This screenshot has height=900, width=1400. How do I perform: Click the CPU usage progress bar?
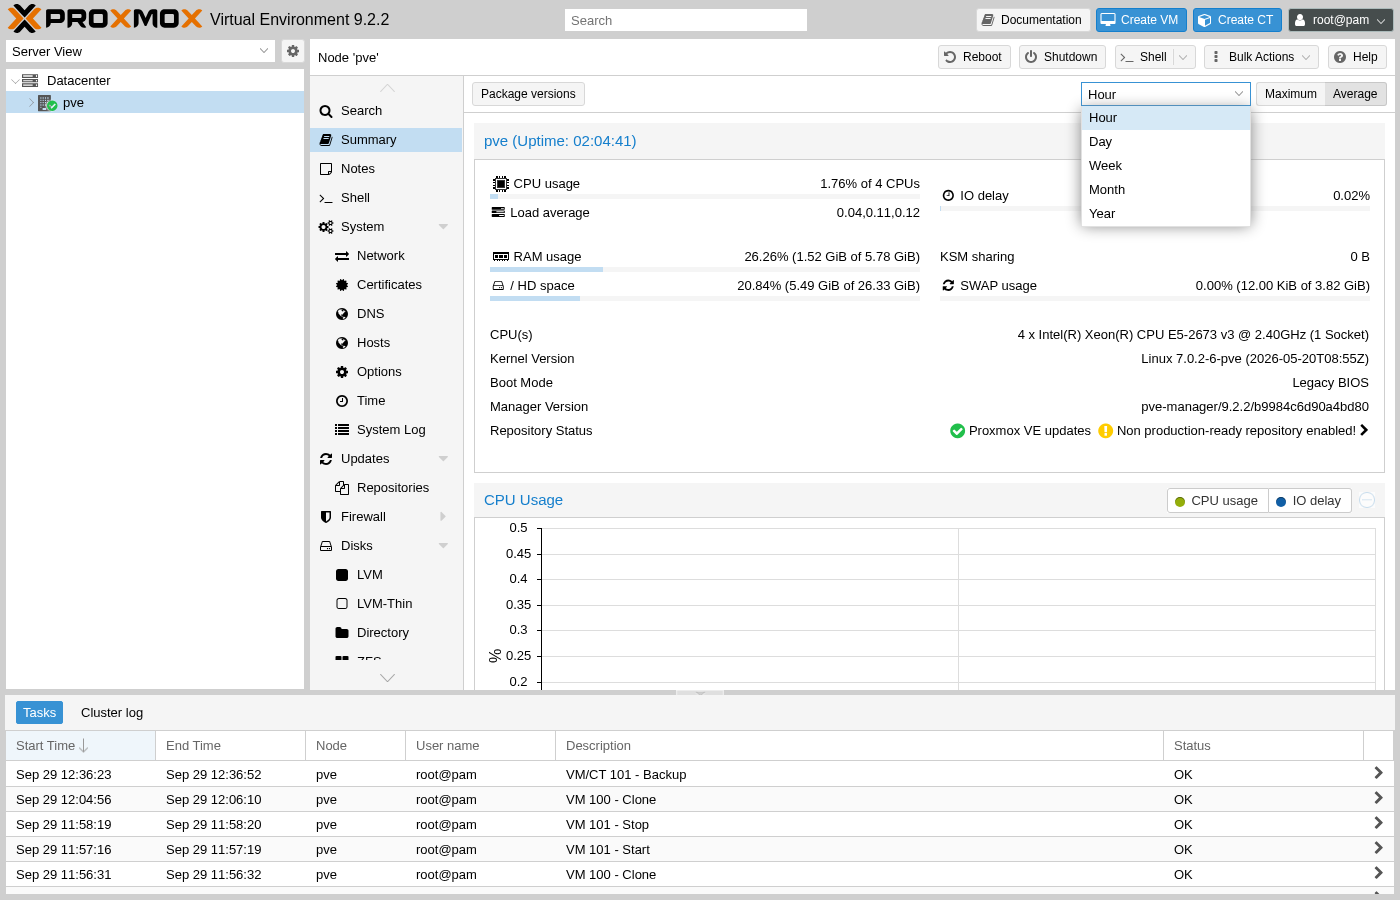point(705,197)
